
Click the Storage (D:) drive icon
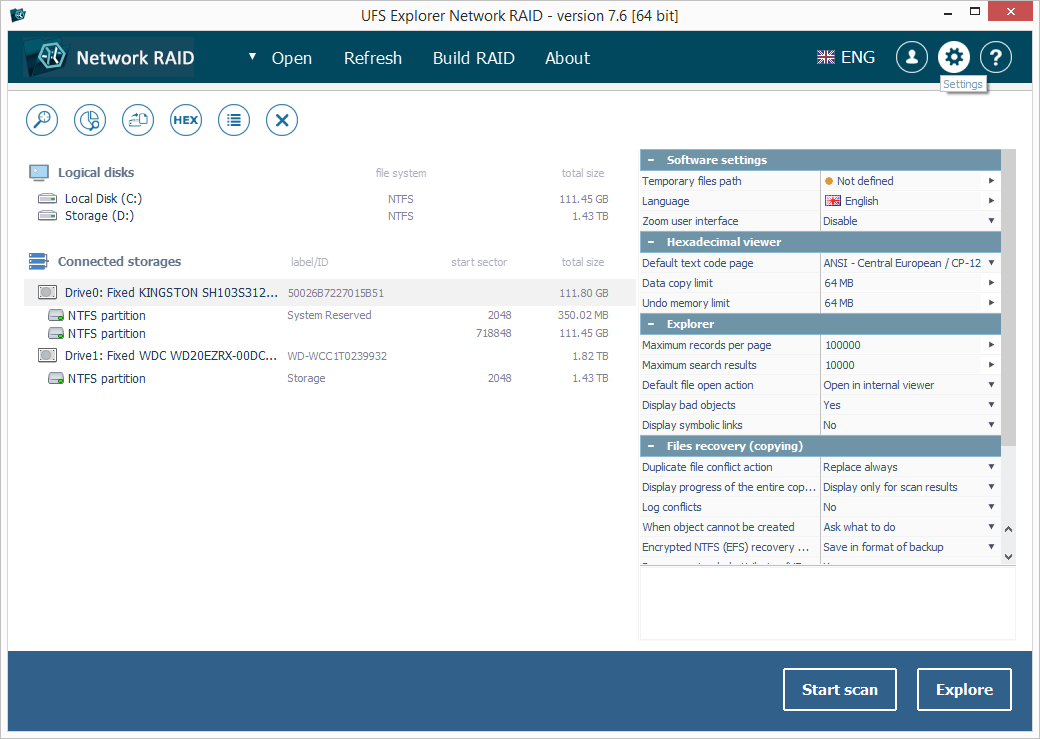pos(47,216)
